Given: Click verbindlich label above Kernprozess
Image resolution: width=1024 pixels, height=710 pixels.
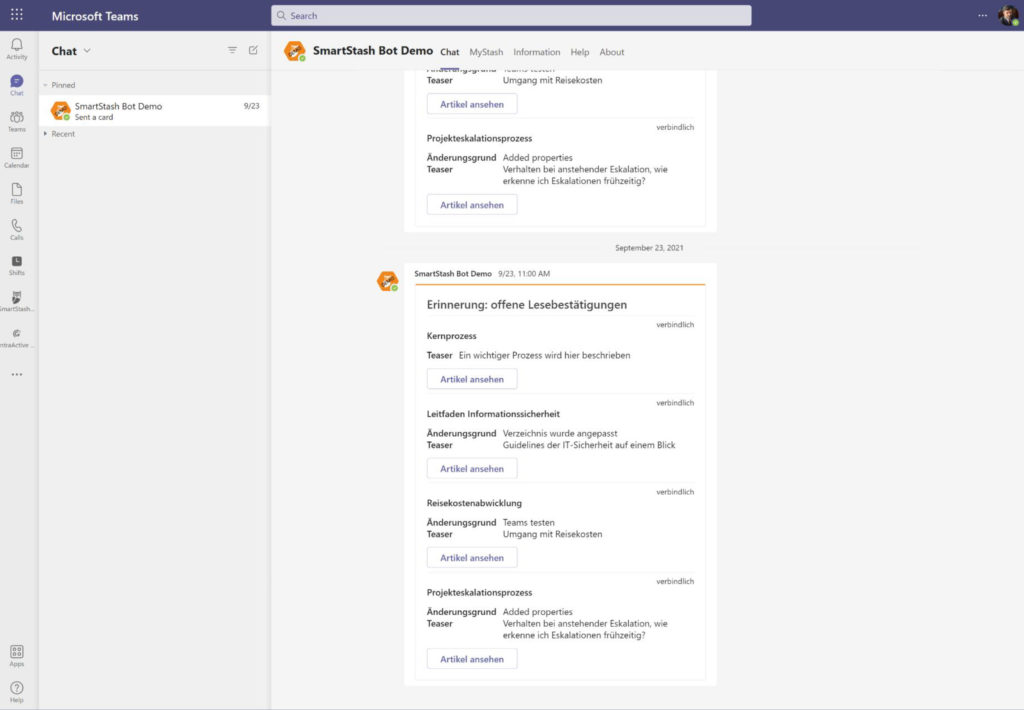Looking at the screenshot, I should pos(675,325).
